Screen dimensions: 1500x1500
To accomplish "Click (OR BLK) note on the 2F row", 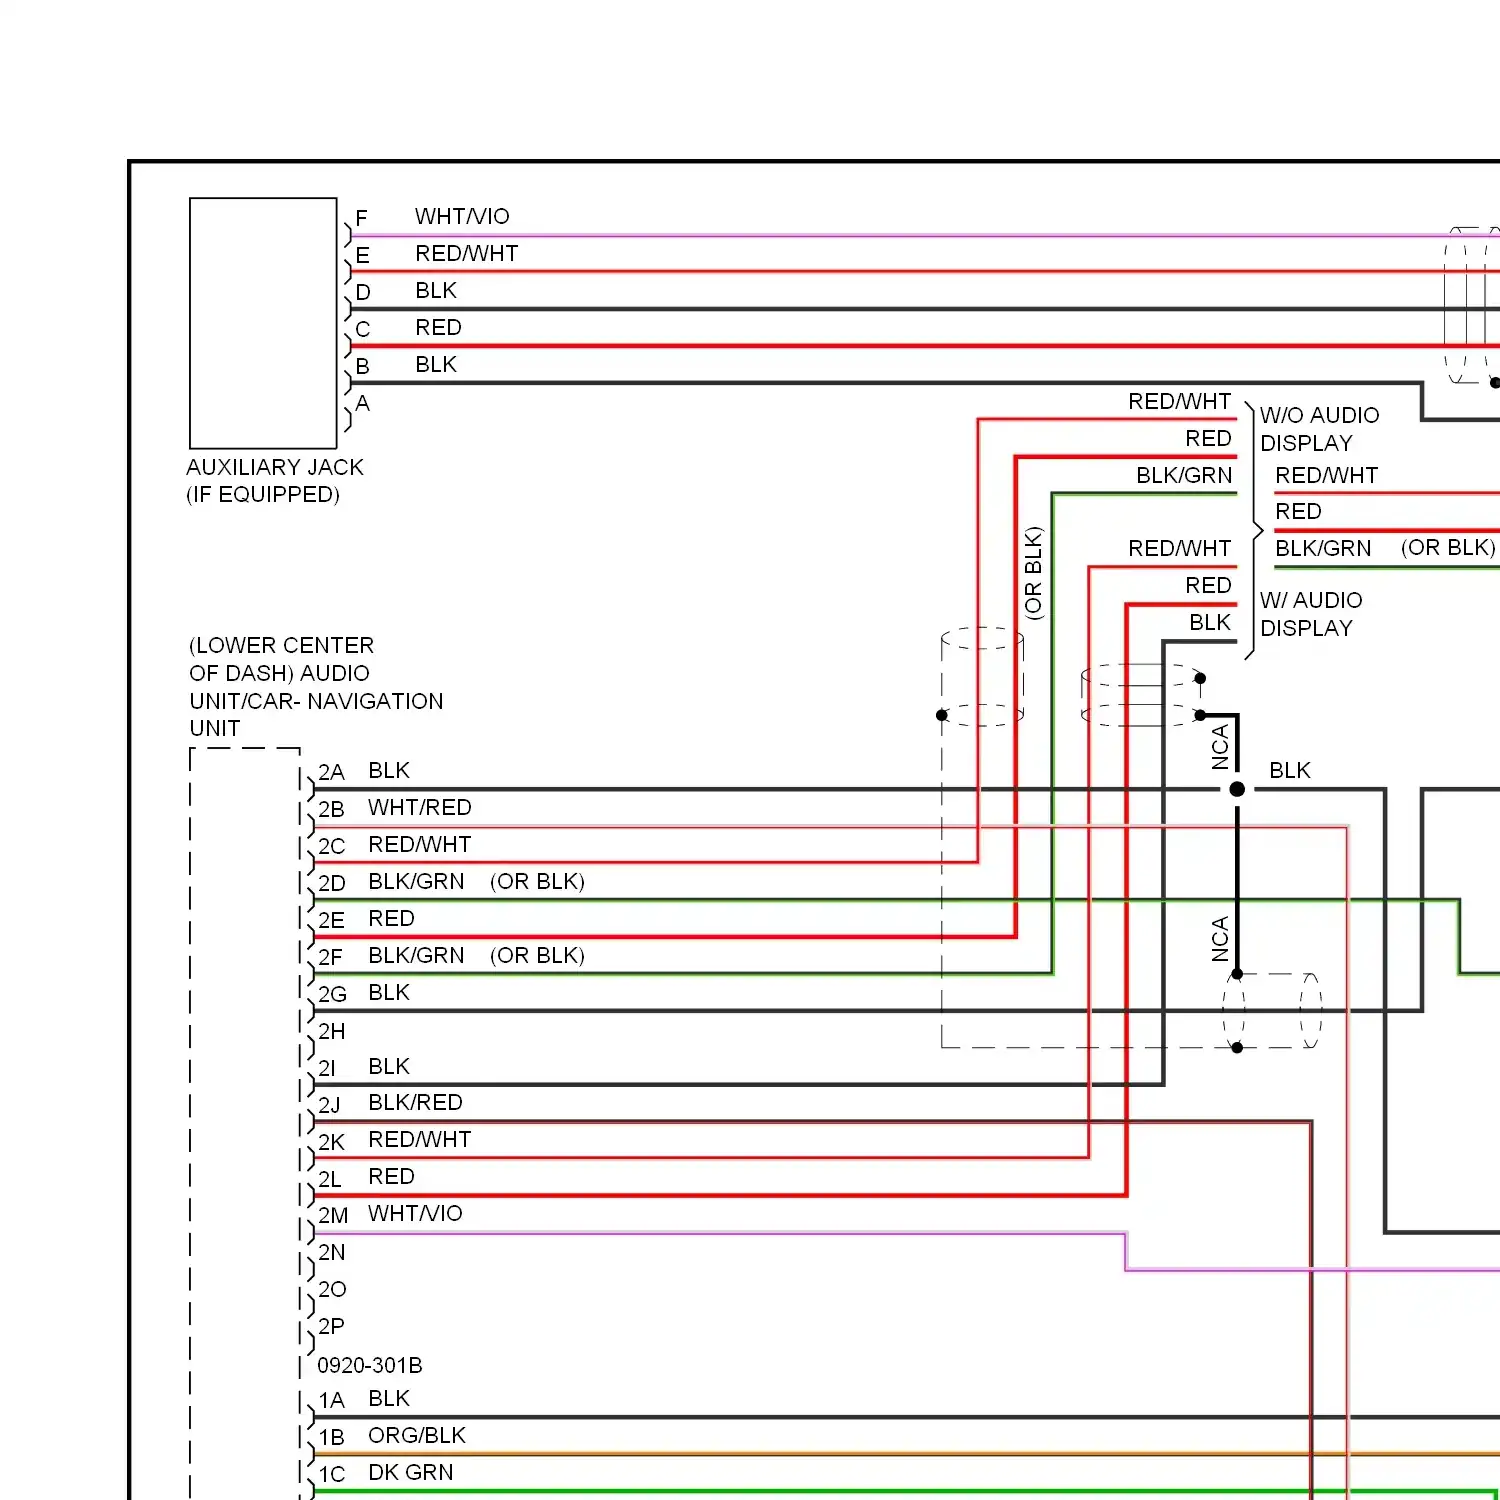I will pyautogui.click(x=537, y=955).
